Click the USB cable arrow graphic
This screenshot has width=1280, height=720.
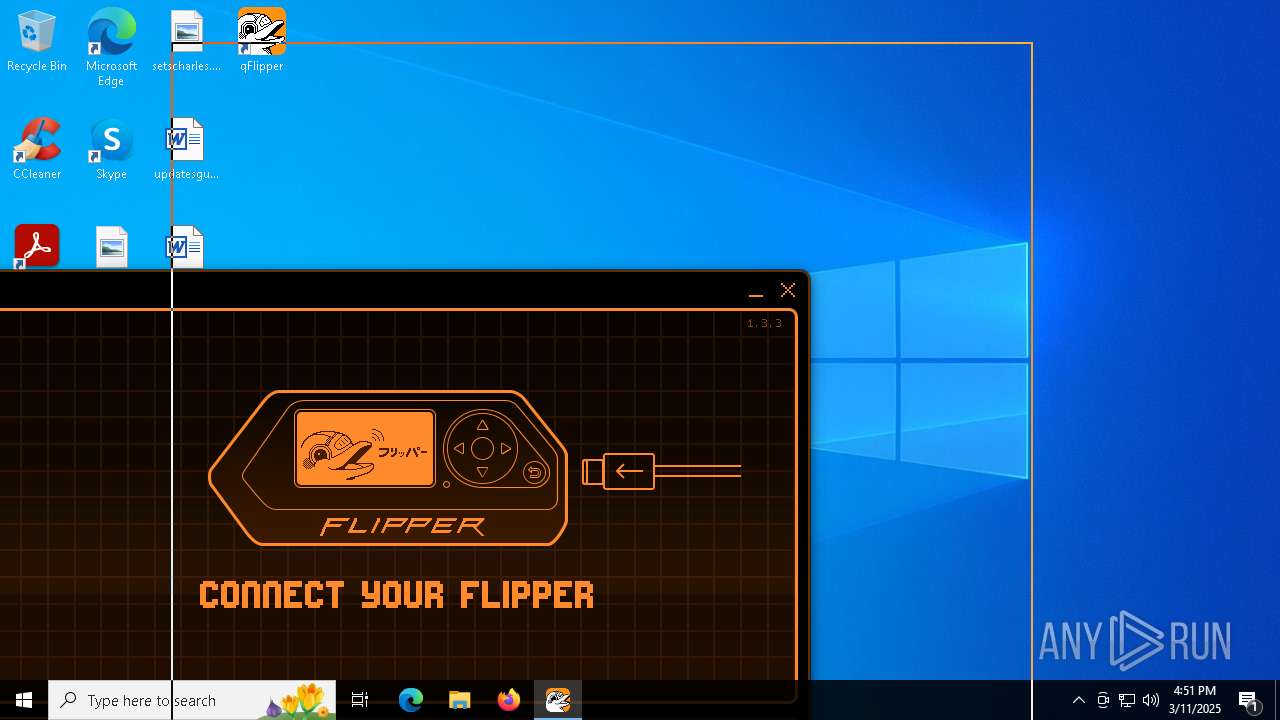662,471
